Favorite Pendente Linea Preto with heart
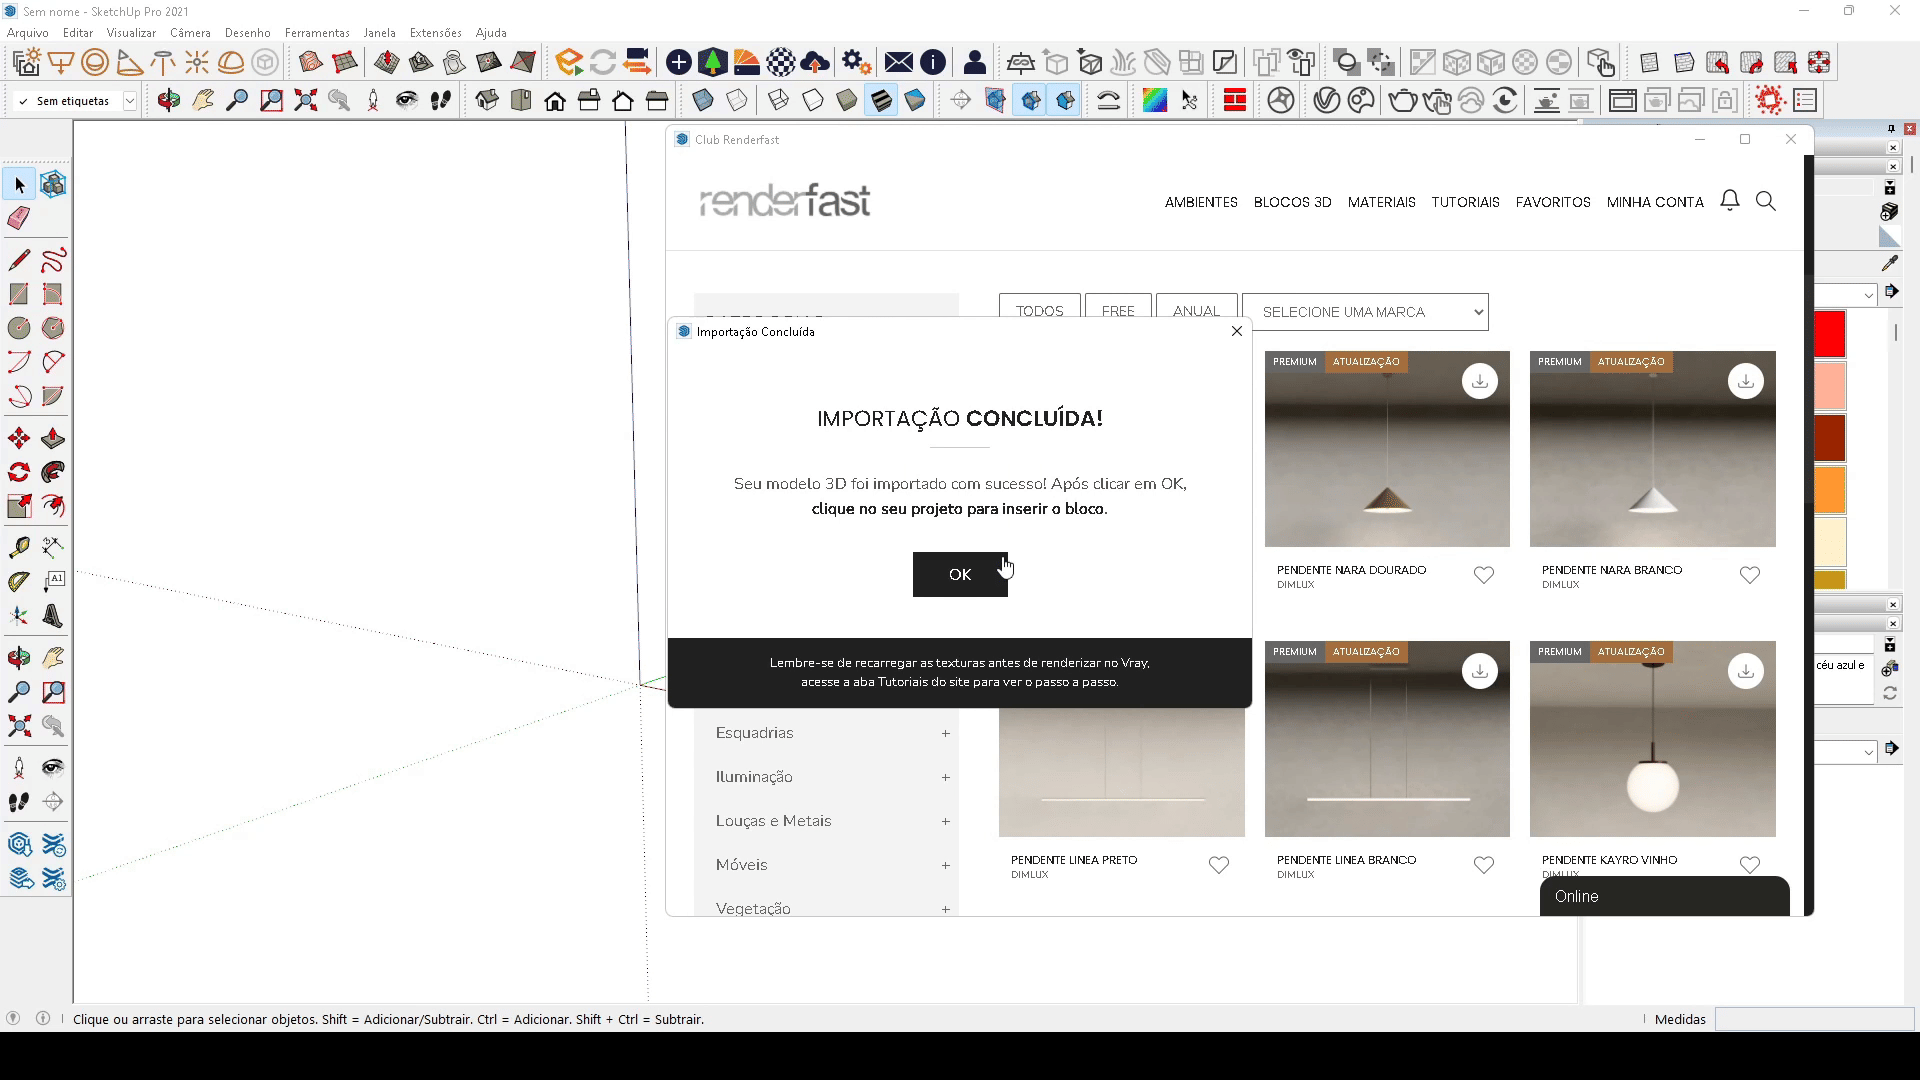Image resolution: width=1920 pixels, height=1080 pixels. [1218, 865]
